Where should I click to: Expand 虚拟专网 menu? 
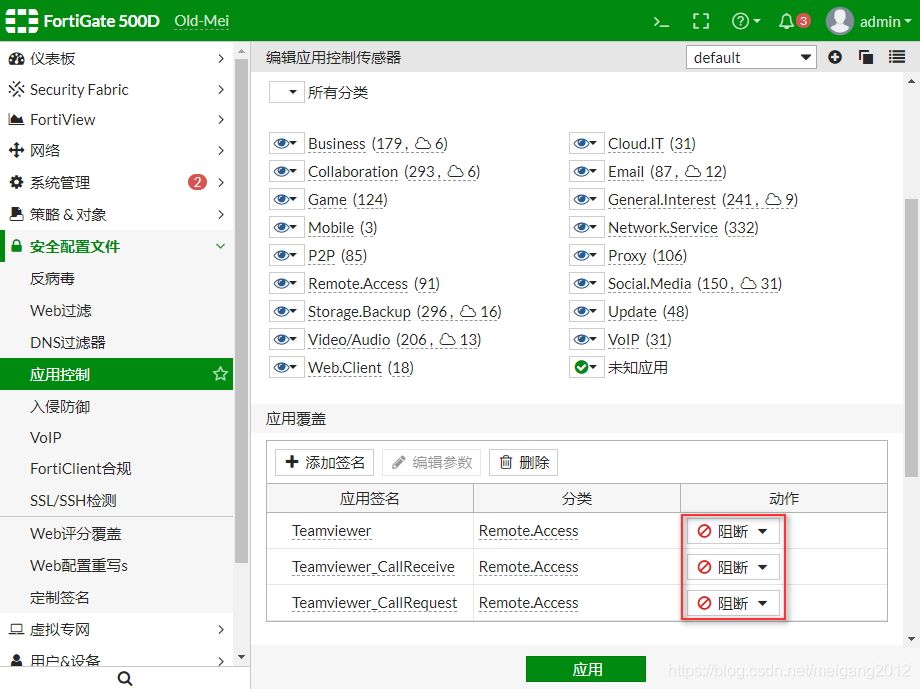click(x=117, y=629)
